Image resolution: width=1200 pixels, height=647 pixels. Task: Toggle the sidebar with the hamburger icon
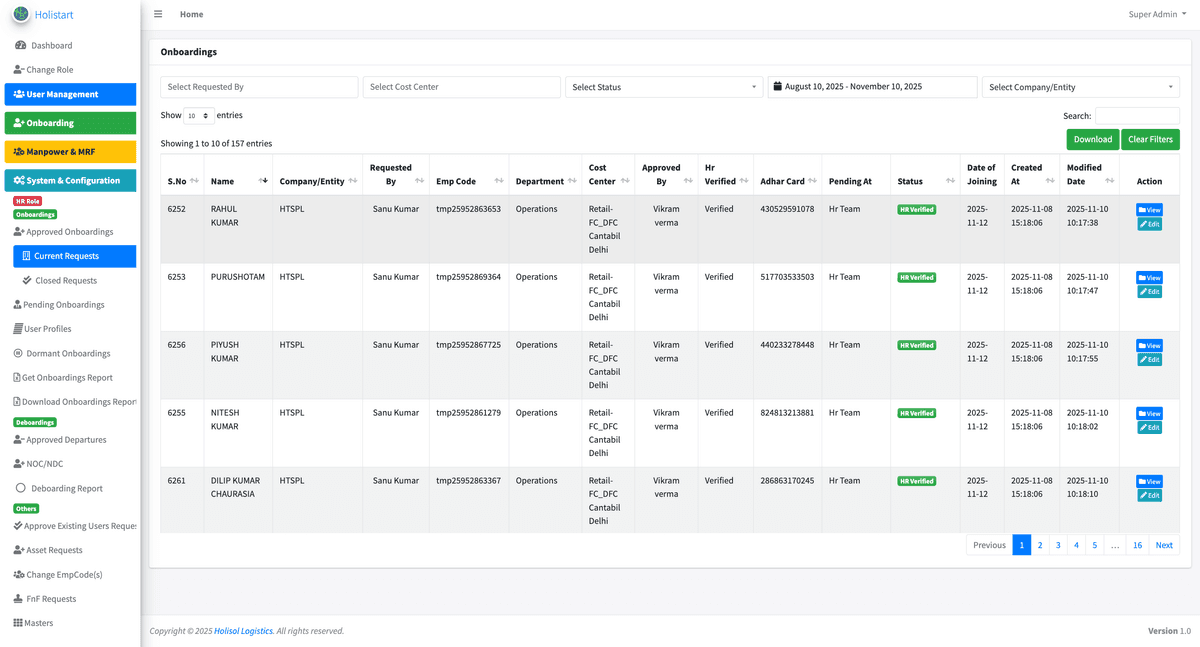pyautogui.click(x=158, y=14)
